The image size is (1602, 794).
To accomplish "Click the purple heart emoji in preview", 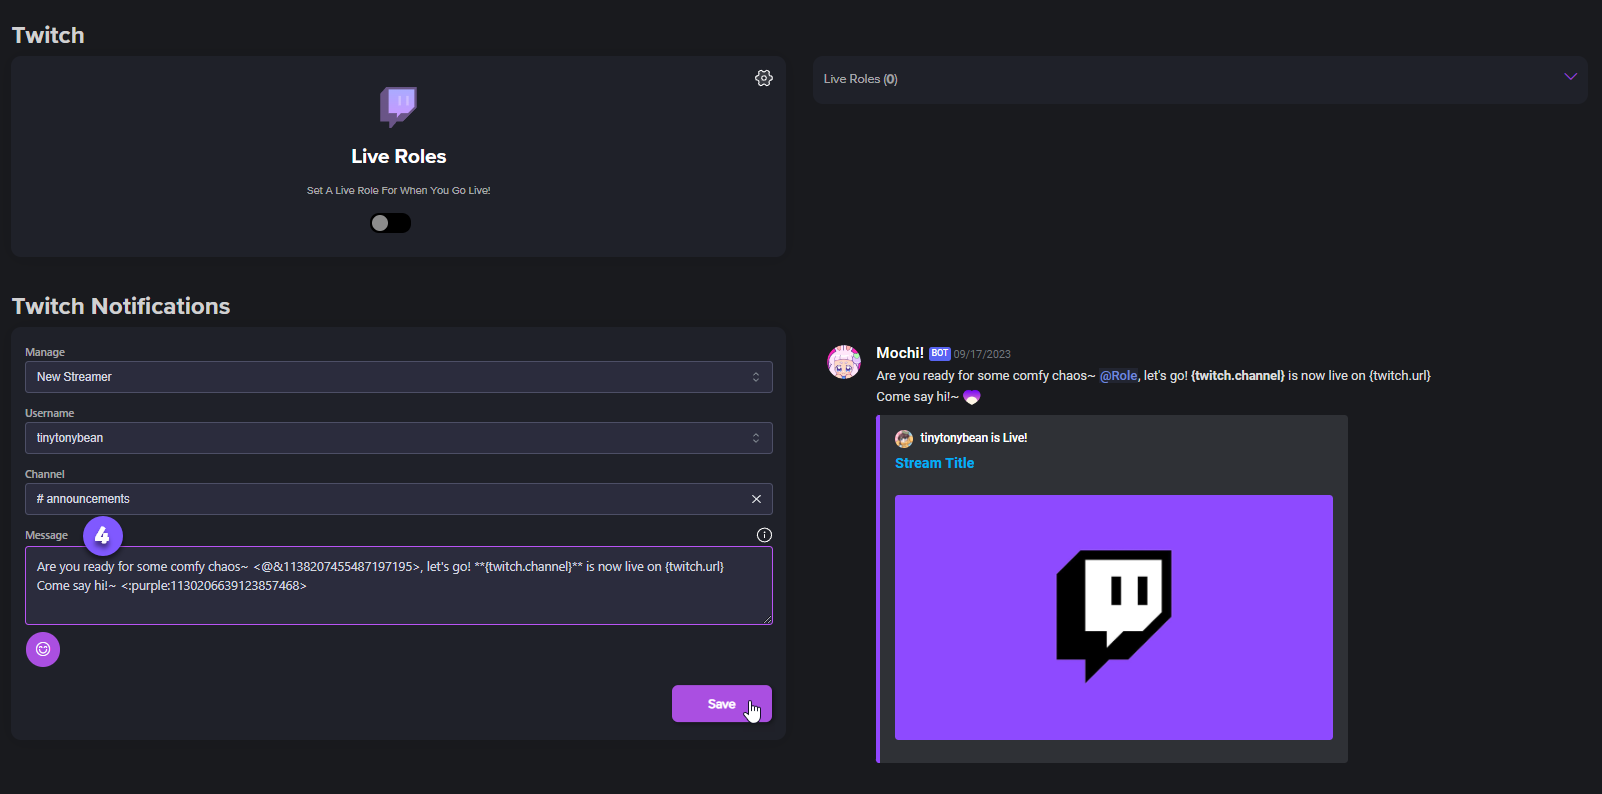I will [x=971, y=397].
